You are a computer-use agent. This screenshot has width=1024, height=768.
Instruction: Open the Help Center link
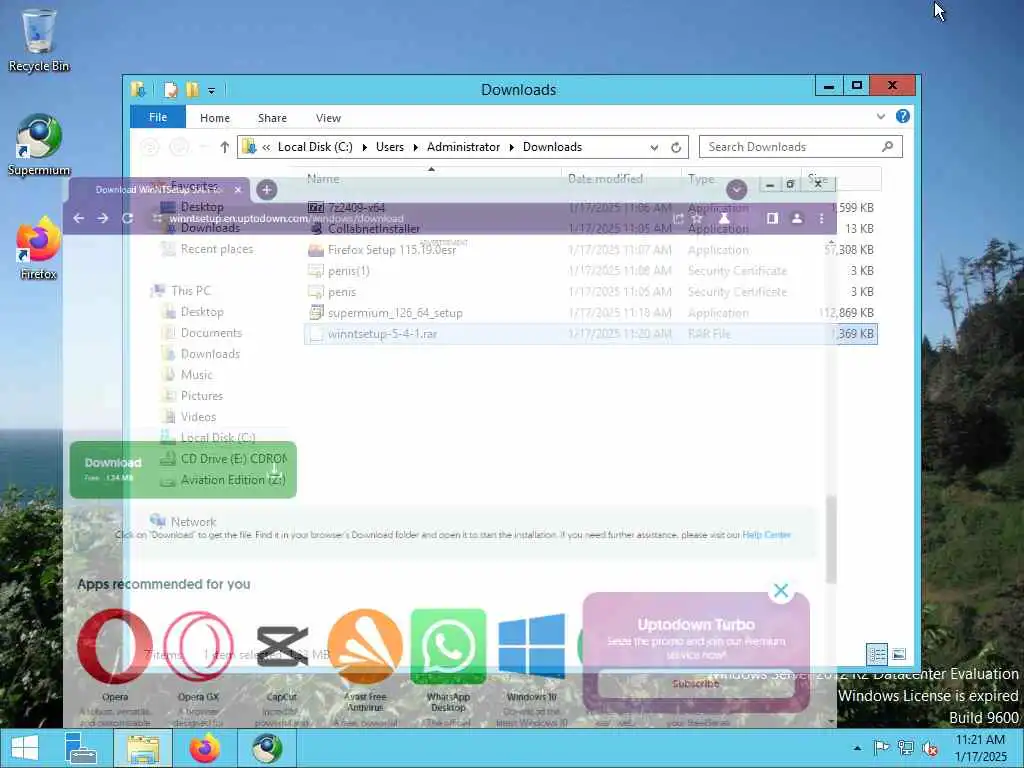click(766, 535)
